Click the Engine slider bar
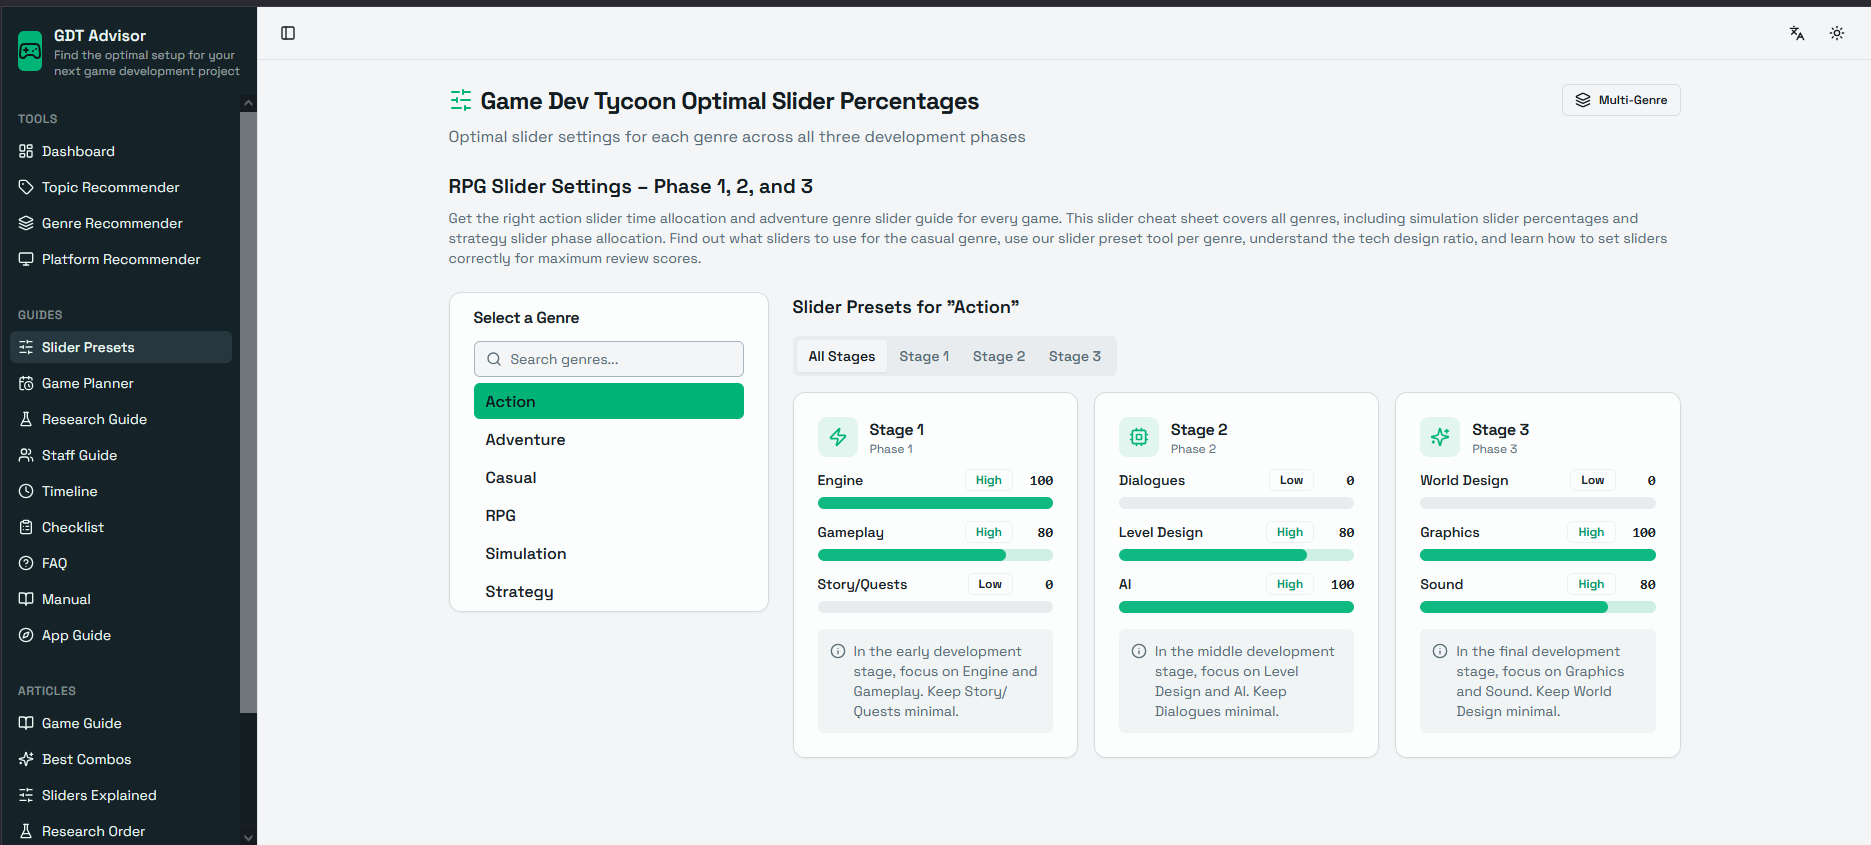The width and height of the screenshot is (1871, 845). pyautogui.click(x=935, y=503)
